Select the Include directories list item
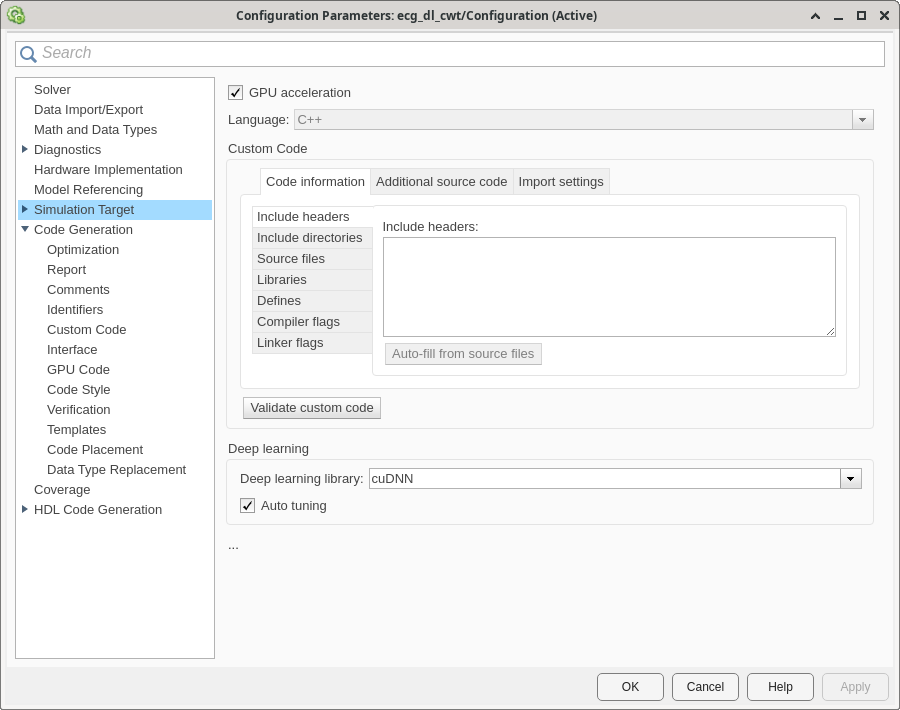Viewport: 900px width, 710px height. [x=310, y=238]
